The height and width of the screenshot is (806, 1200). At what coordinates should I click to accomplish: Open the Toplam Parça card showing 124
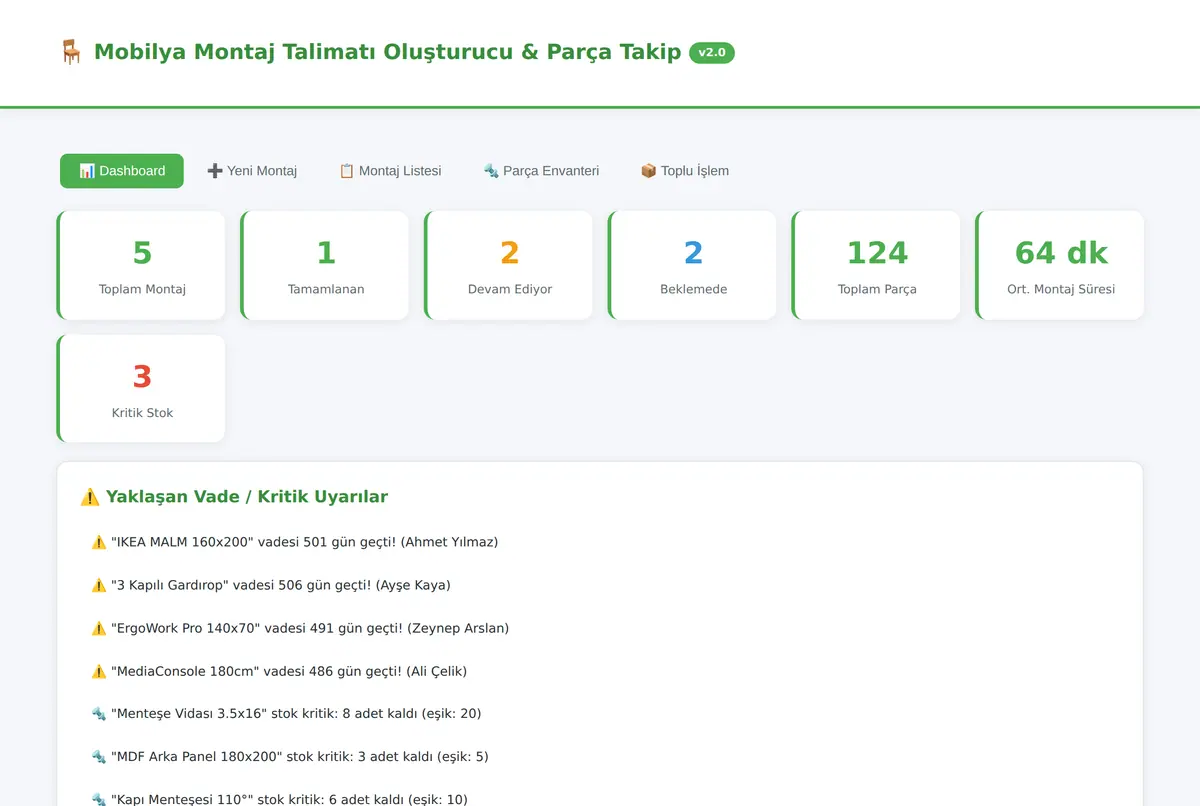click(x=877, y=265)
